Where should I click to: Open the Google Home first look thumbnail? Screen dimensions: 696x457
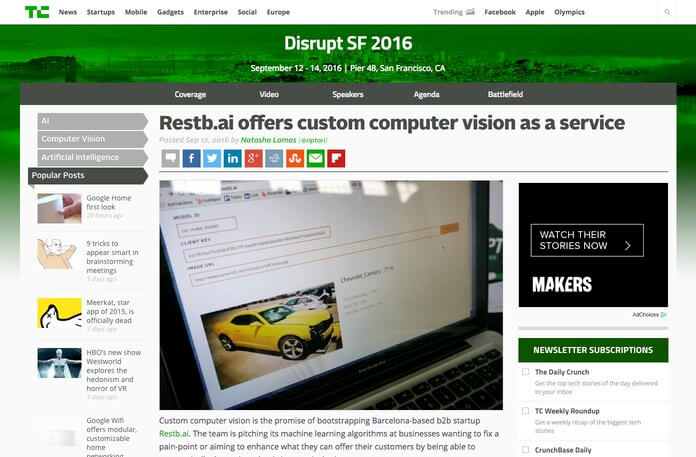pos(59,208)
